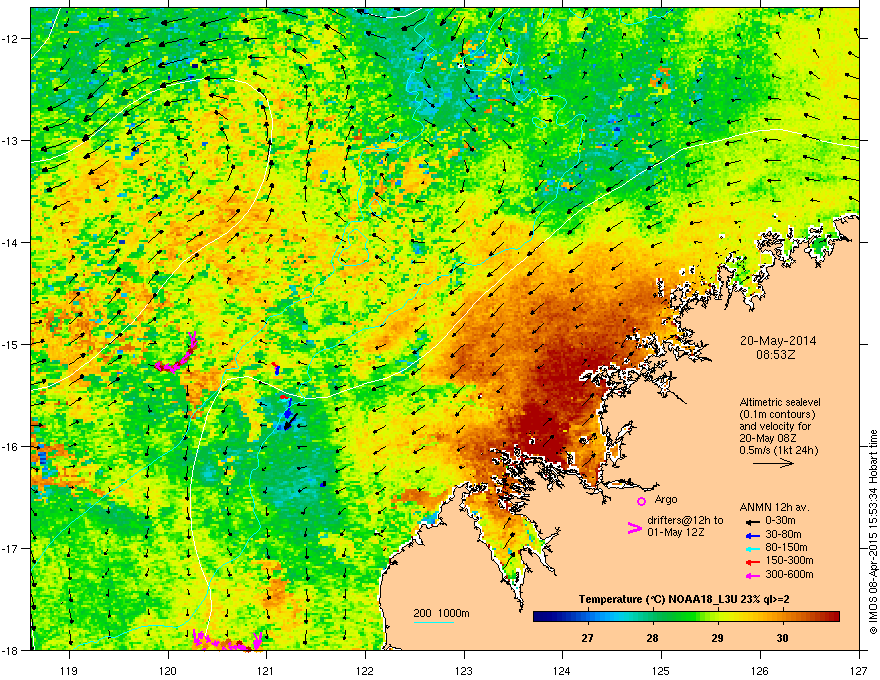Click the time label 08:53Z
The width and height of the screenshot is (880, 680).
point(776,355)
